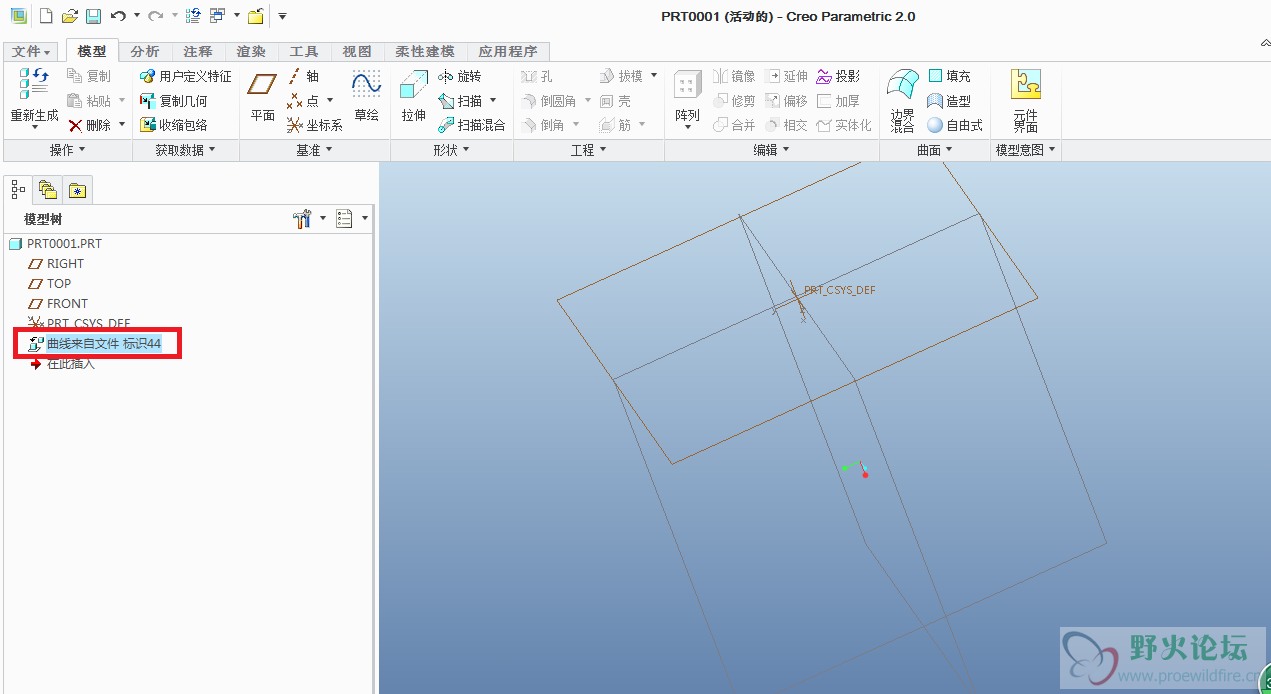
Task: Click the Project (投影) tool
Action: [x=838, y=76]
